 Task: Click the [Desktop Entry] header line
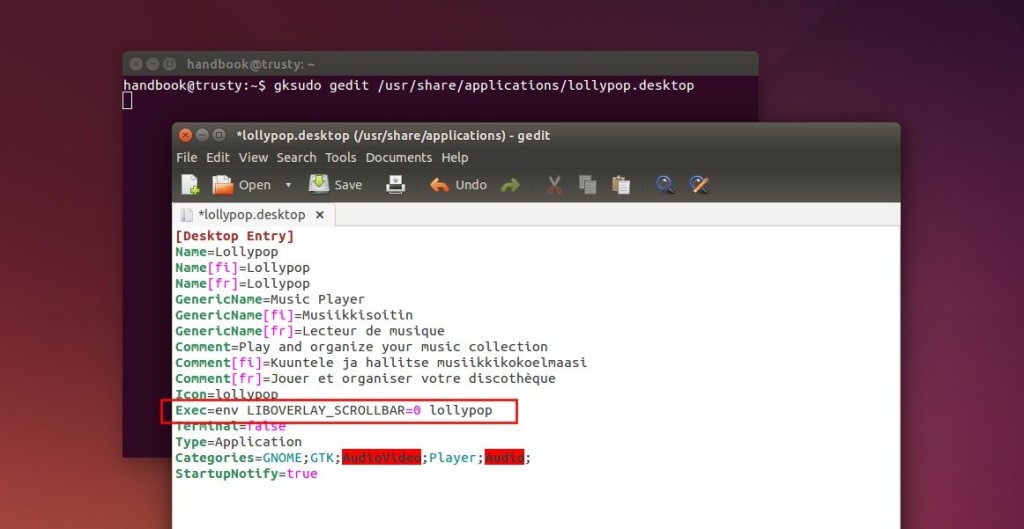point(235,236)
